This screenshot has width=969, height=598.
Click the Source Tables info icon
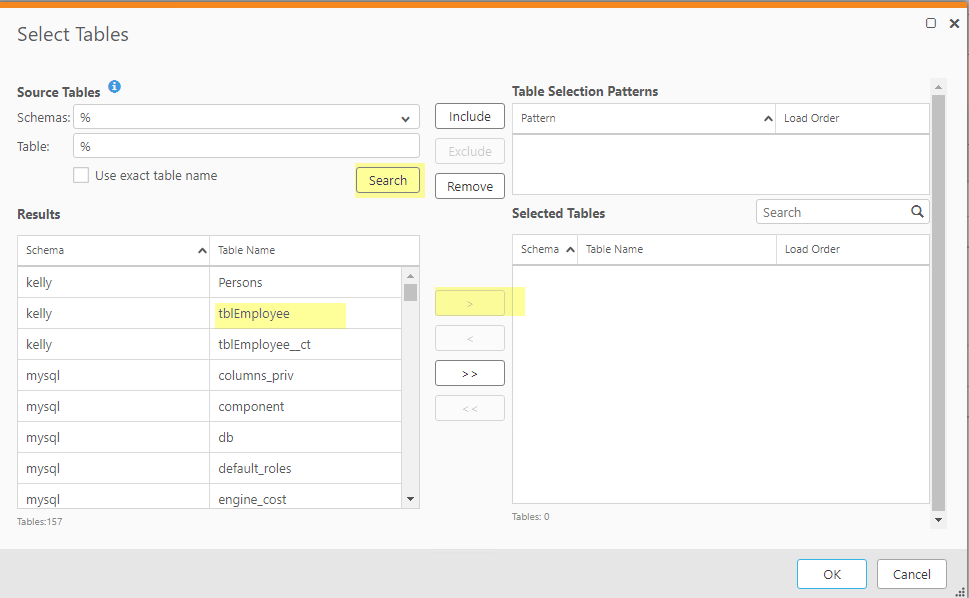(114, 88)
